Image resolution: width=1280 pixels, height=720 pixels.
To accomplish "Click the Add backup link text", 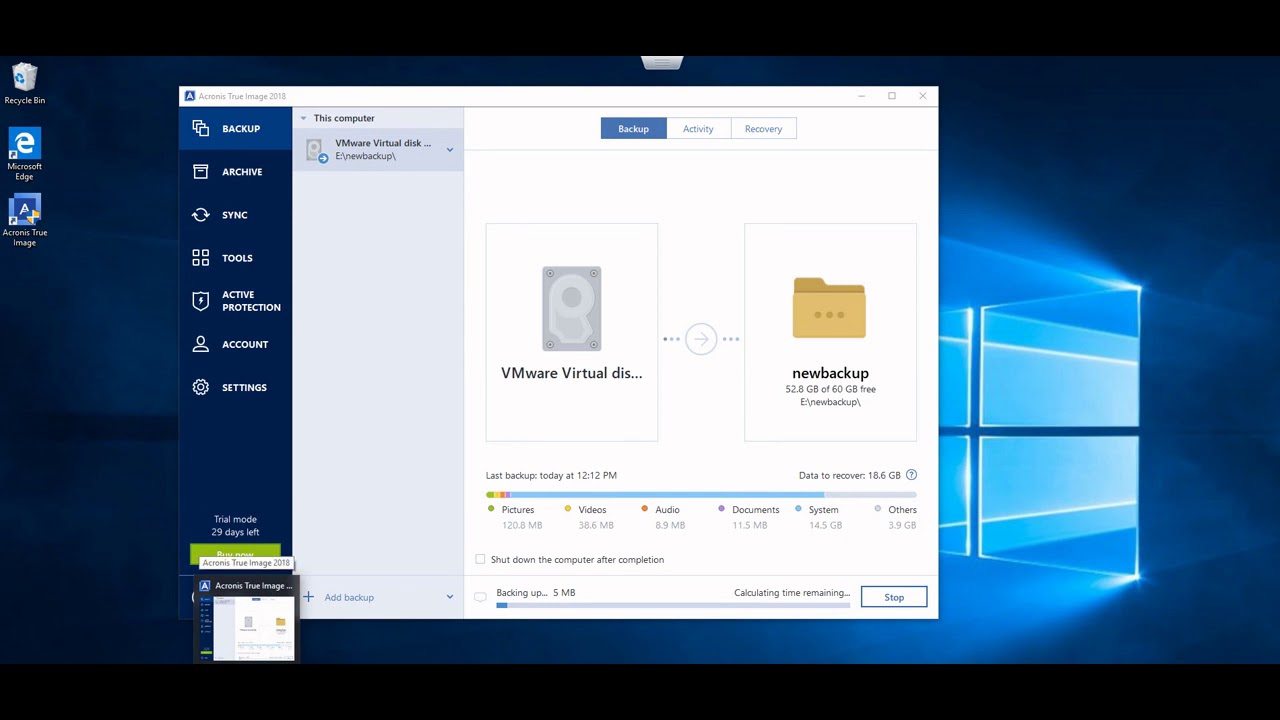I will point(349,597).
